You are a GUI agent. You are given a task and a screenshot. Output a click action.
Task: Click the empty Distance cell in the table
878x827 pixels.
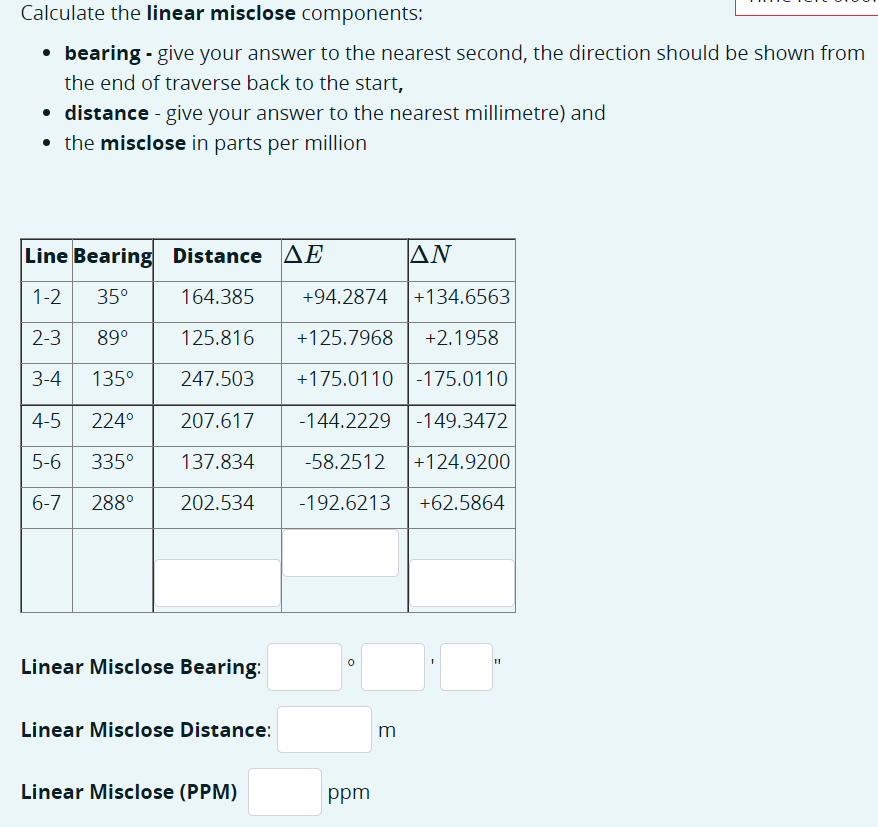[x=217, y=582]
